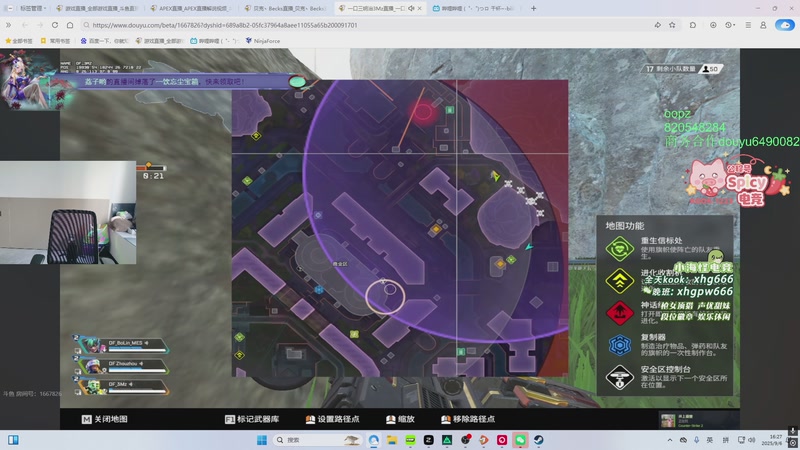This screenshot has height=450, width=800.
Task: Select the DF Zhouzhou squad member card
Action: click(x=122, y=366)
